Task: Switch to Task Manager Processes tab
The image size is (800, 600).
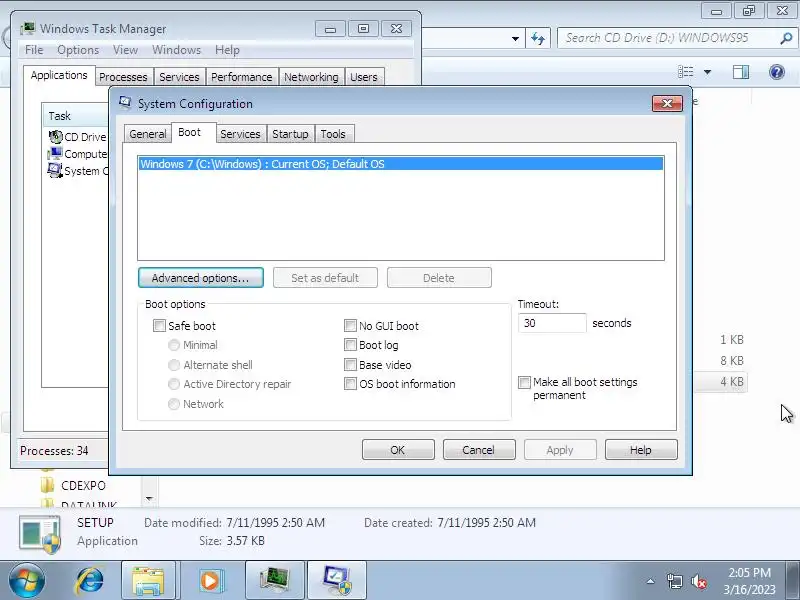Action: coord(123,77)
